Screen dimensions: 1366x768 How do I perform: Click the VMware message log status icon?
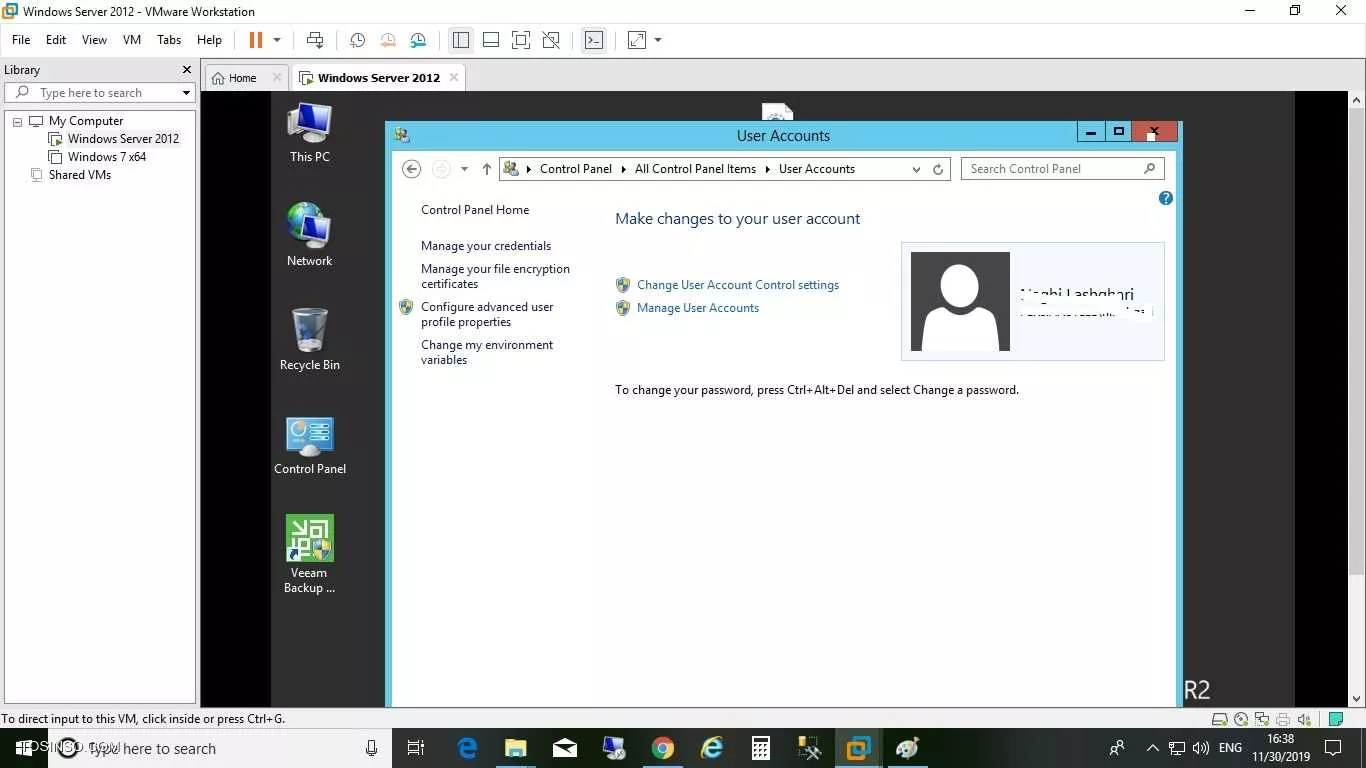pos(1336,719)
